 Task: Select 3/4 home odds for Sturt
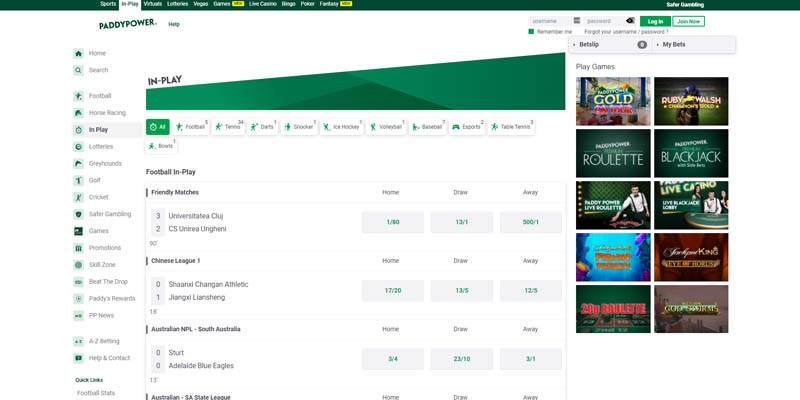(x=393, y=359)
